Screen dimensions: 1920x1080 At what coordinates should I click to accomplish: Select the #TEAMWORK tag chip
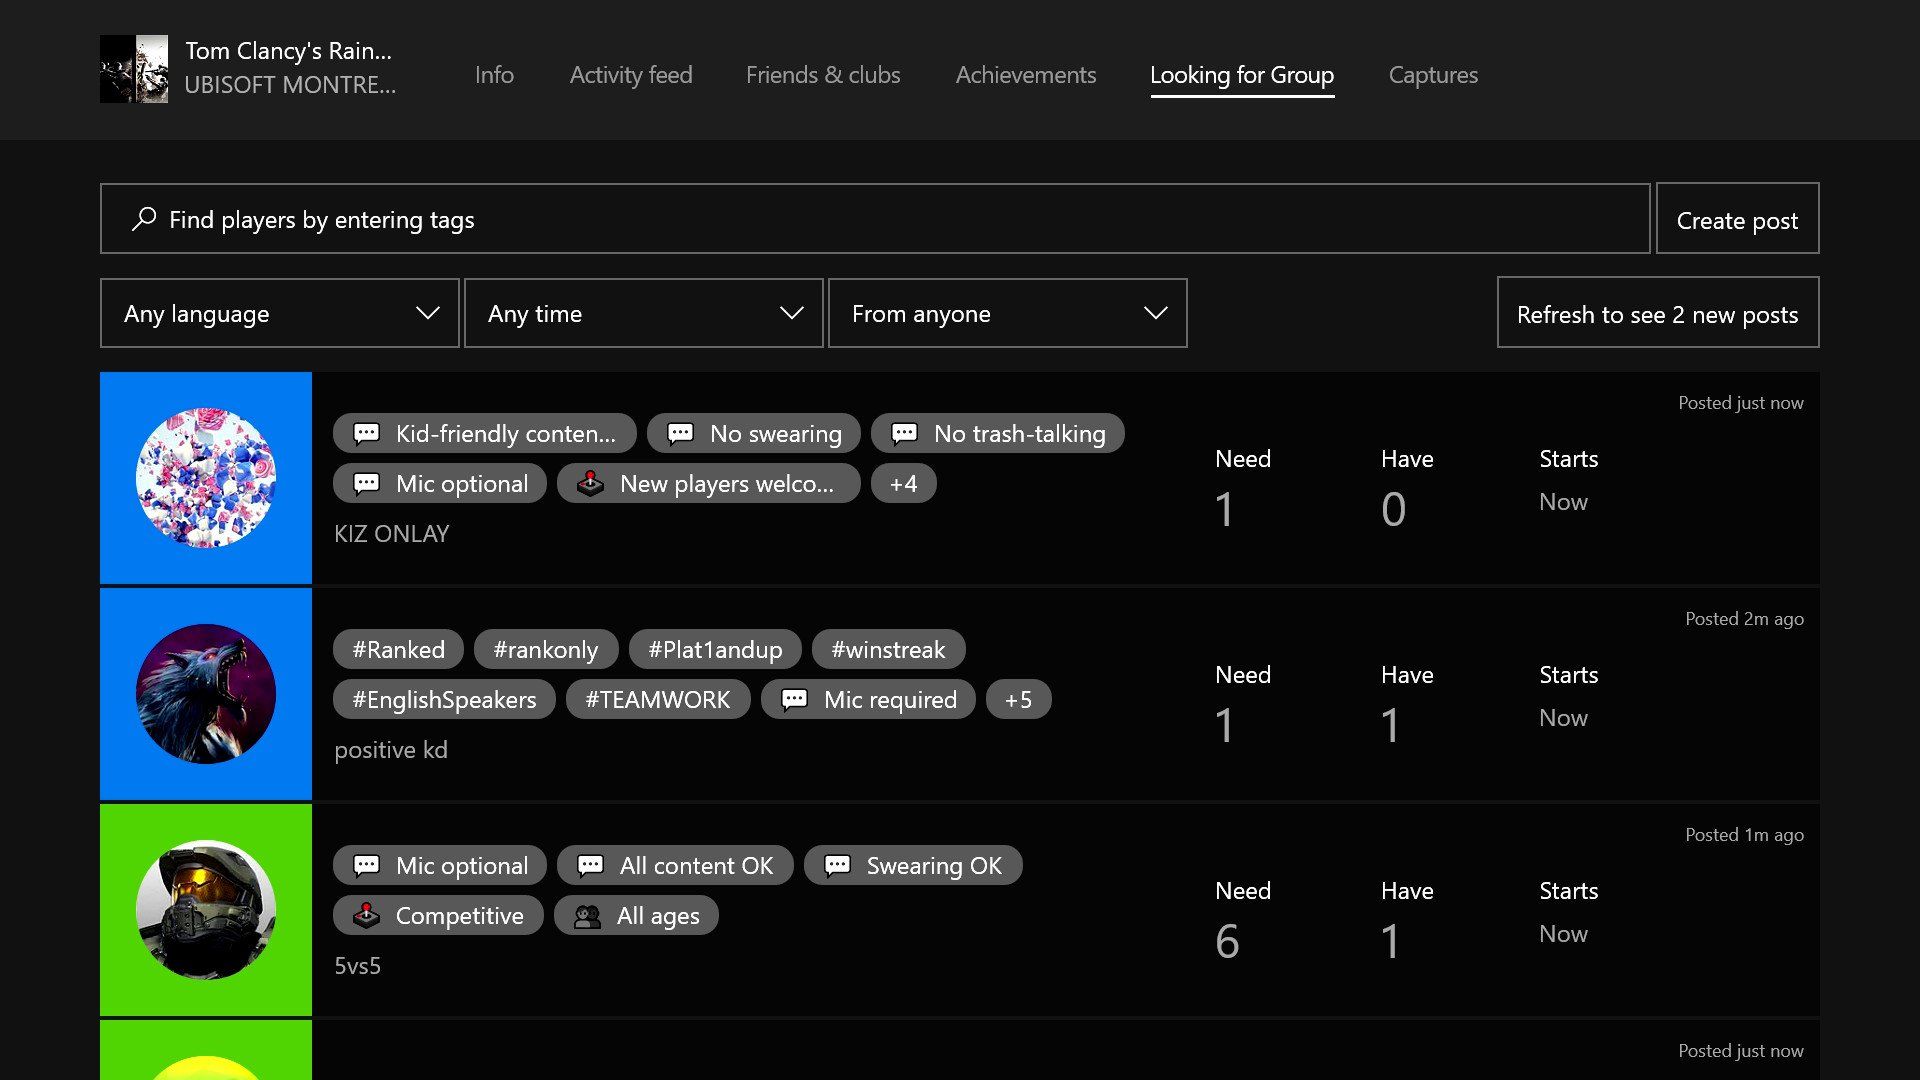click(657, 700)
